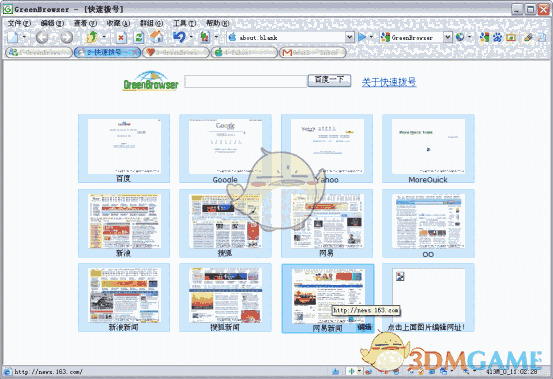Click the blue download icon in status bar
Image resolution: width=553 pixels, height=379 pixels.
335,371
